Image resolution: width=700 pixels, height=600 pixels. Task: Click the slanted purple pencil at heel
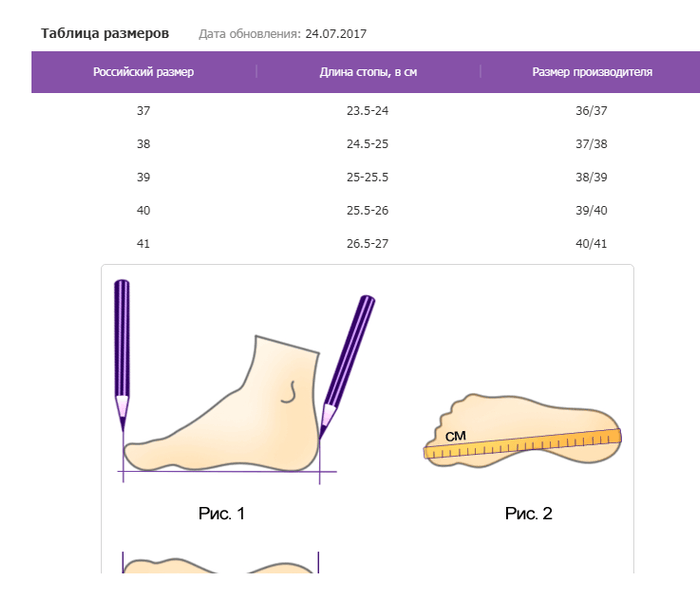347,367
